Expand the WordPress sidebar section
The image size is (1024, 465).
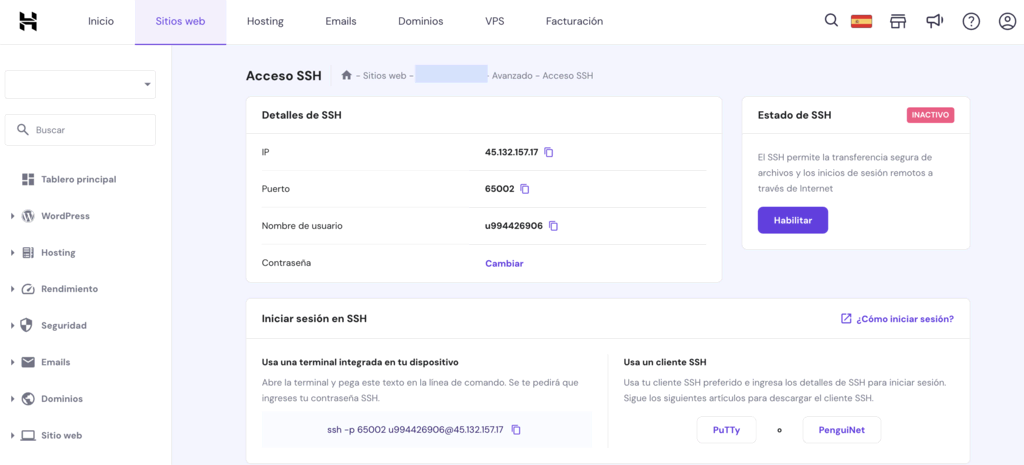[64, 216]
